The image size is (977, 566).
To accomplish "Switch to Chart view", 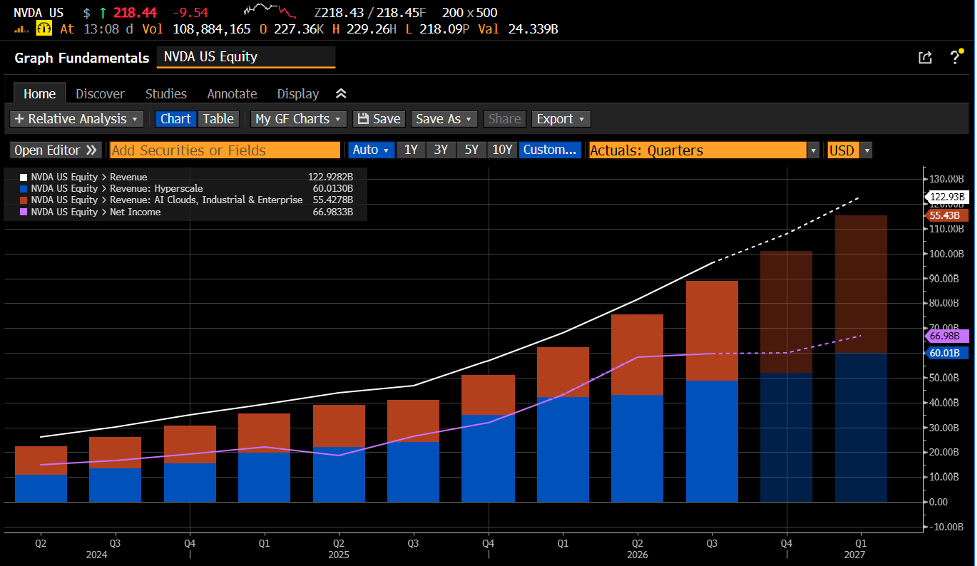I will click(176, 119).
